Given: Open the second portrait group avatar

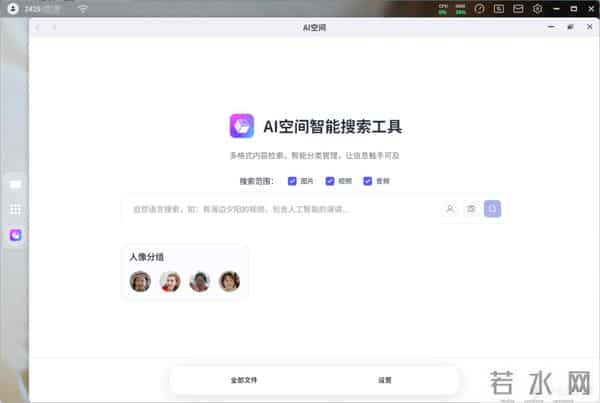Looking at the screenshot, I should (x=170, y=281).
